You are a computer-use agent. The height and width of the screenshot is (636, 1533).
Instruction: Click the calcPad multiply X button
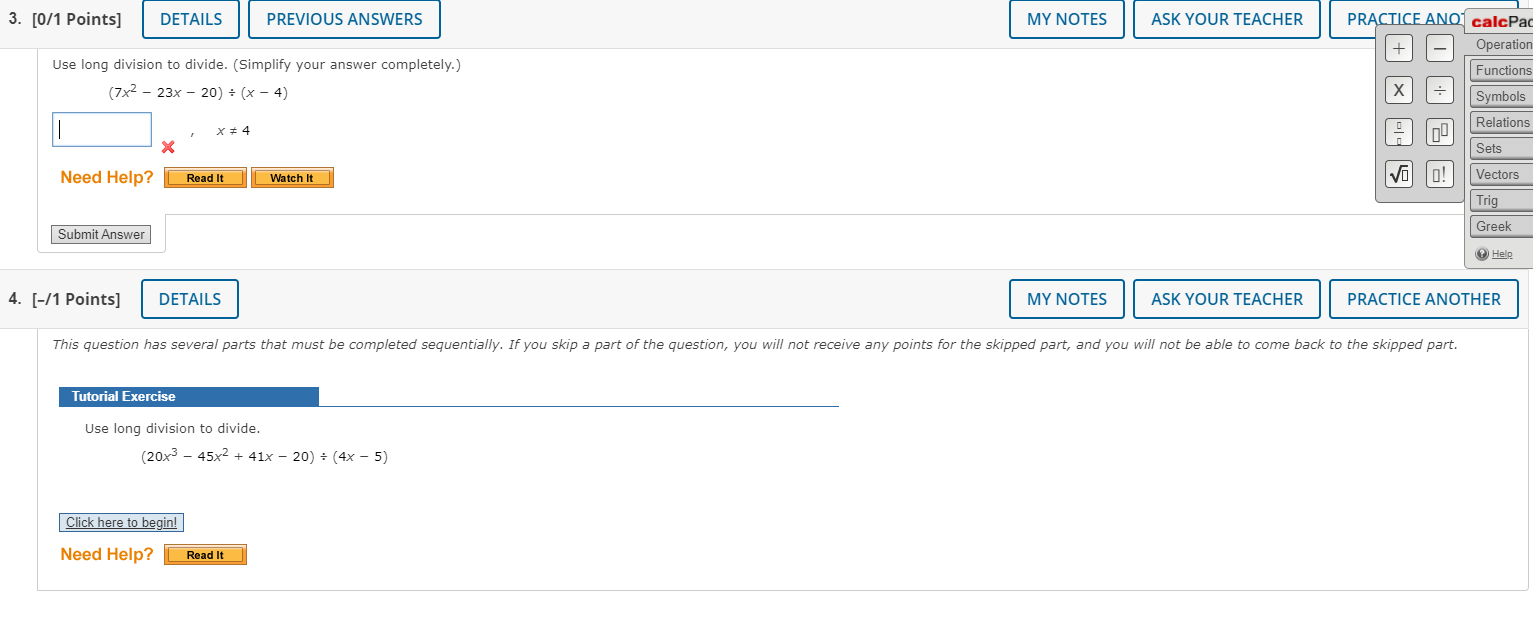(1399, 90)
